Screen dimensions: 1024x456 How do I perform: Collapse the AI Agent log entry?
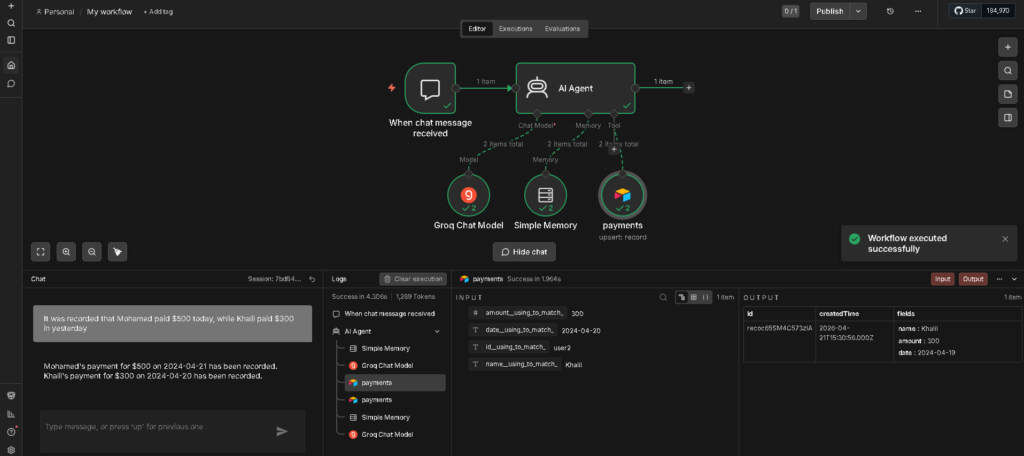coord(437,331)
